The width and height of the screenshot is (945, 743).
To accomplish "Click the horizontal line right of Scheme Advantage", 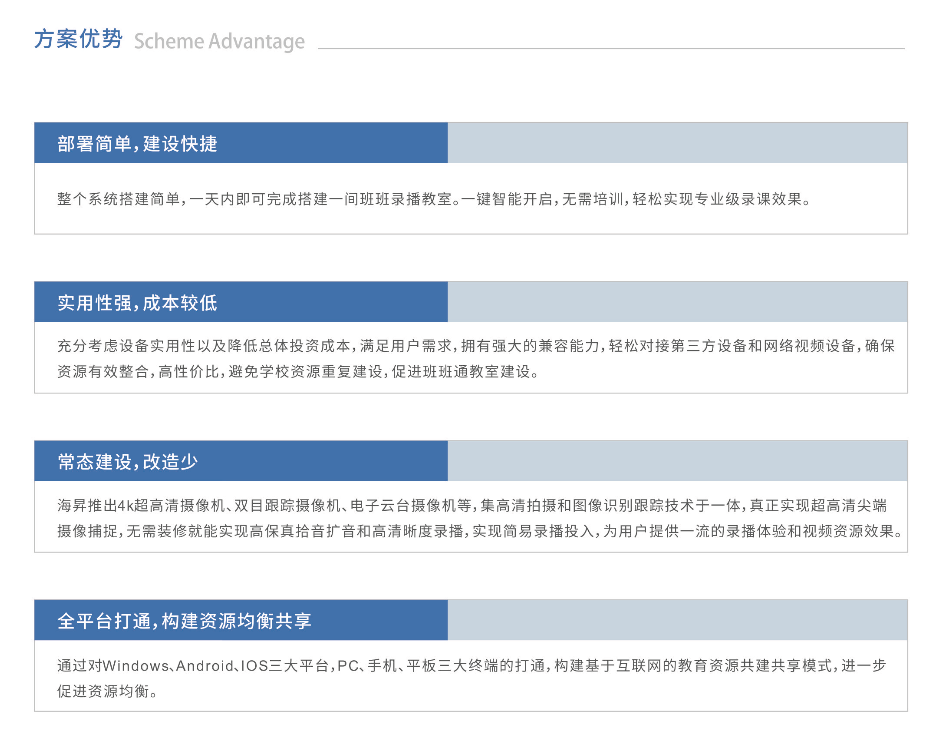I will tap(611, 48).
